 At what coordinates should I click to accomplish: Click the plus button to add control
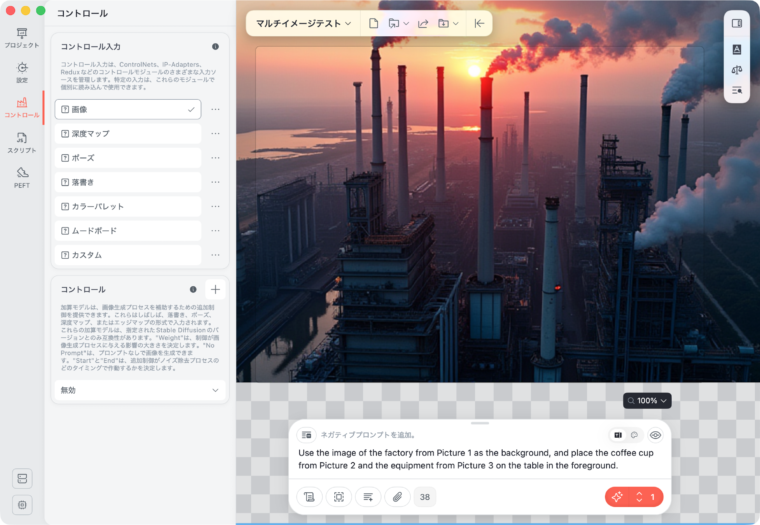coord(215,289)
